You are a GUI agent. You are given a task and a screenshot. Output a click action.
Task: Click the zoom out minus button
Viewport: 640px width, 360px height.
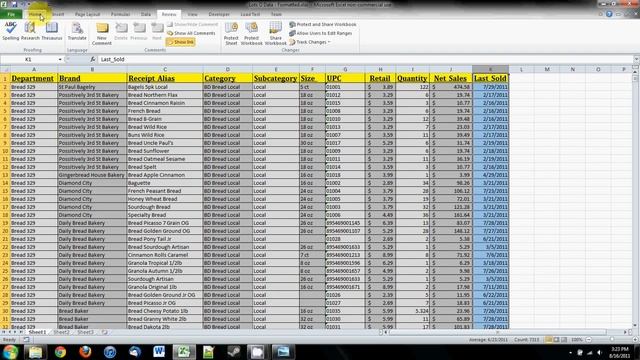[x=589, y=340]
